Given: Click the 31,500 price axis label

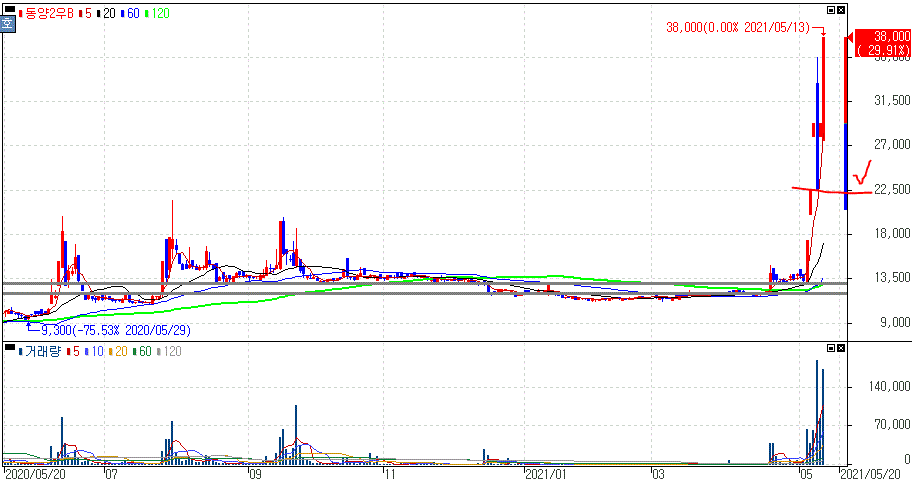Looking at the screenshot, I should click(892, 101).
